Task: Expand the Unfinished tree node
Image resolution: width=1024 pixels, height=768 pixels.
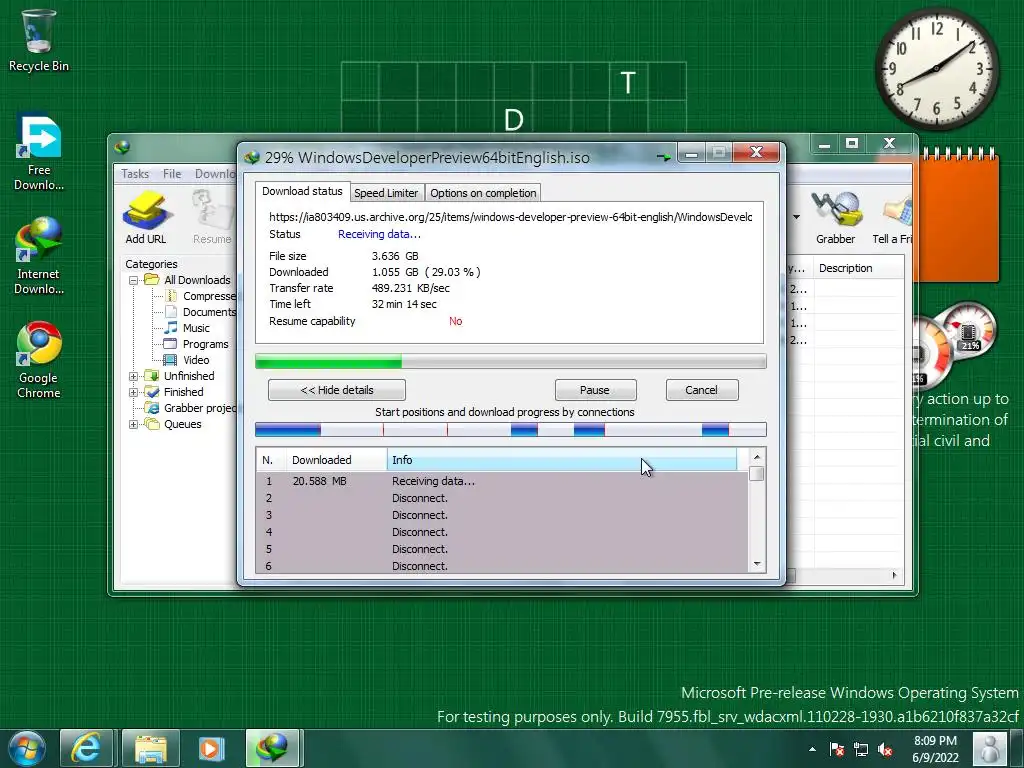Action: 133,376
